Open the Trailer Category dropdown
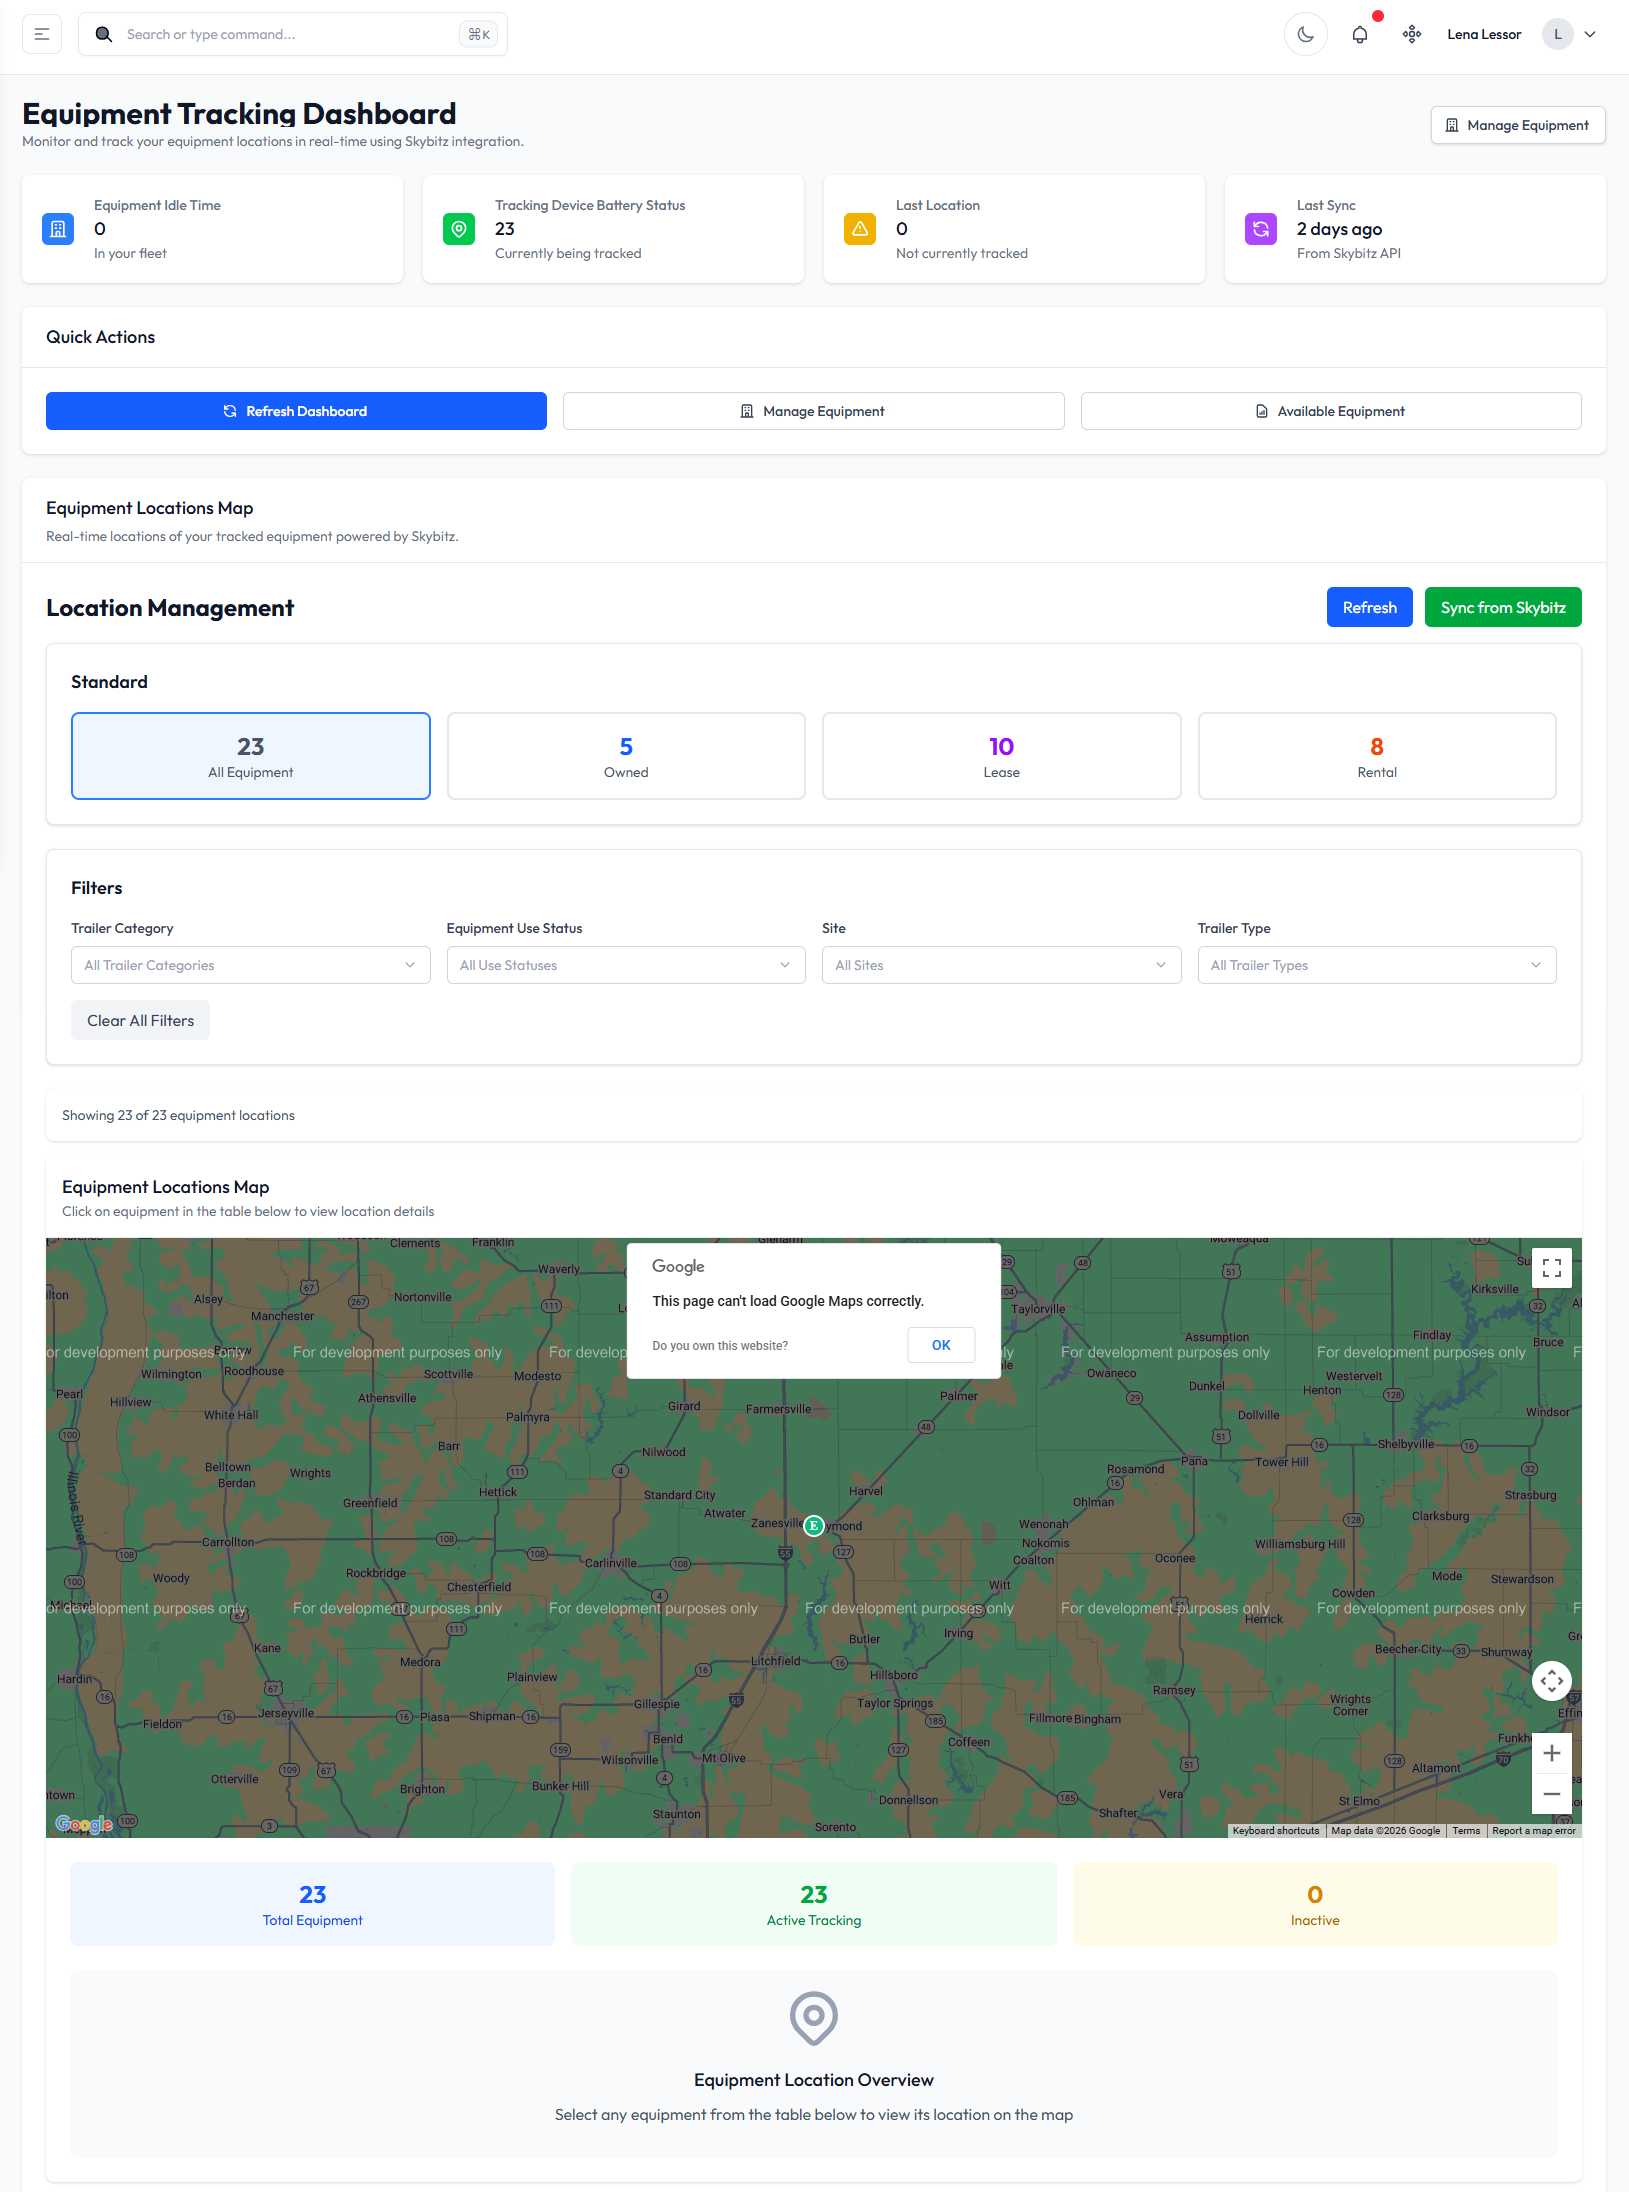 click(250, 965)
